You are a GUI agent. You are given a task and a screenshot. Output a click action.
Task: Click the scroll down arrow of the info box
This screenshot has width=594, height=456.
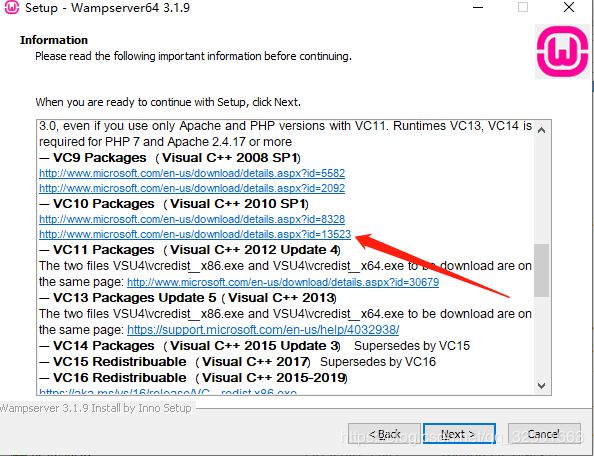(541, 386)
